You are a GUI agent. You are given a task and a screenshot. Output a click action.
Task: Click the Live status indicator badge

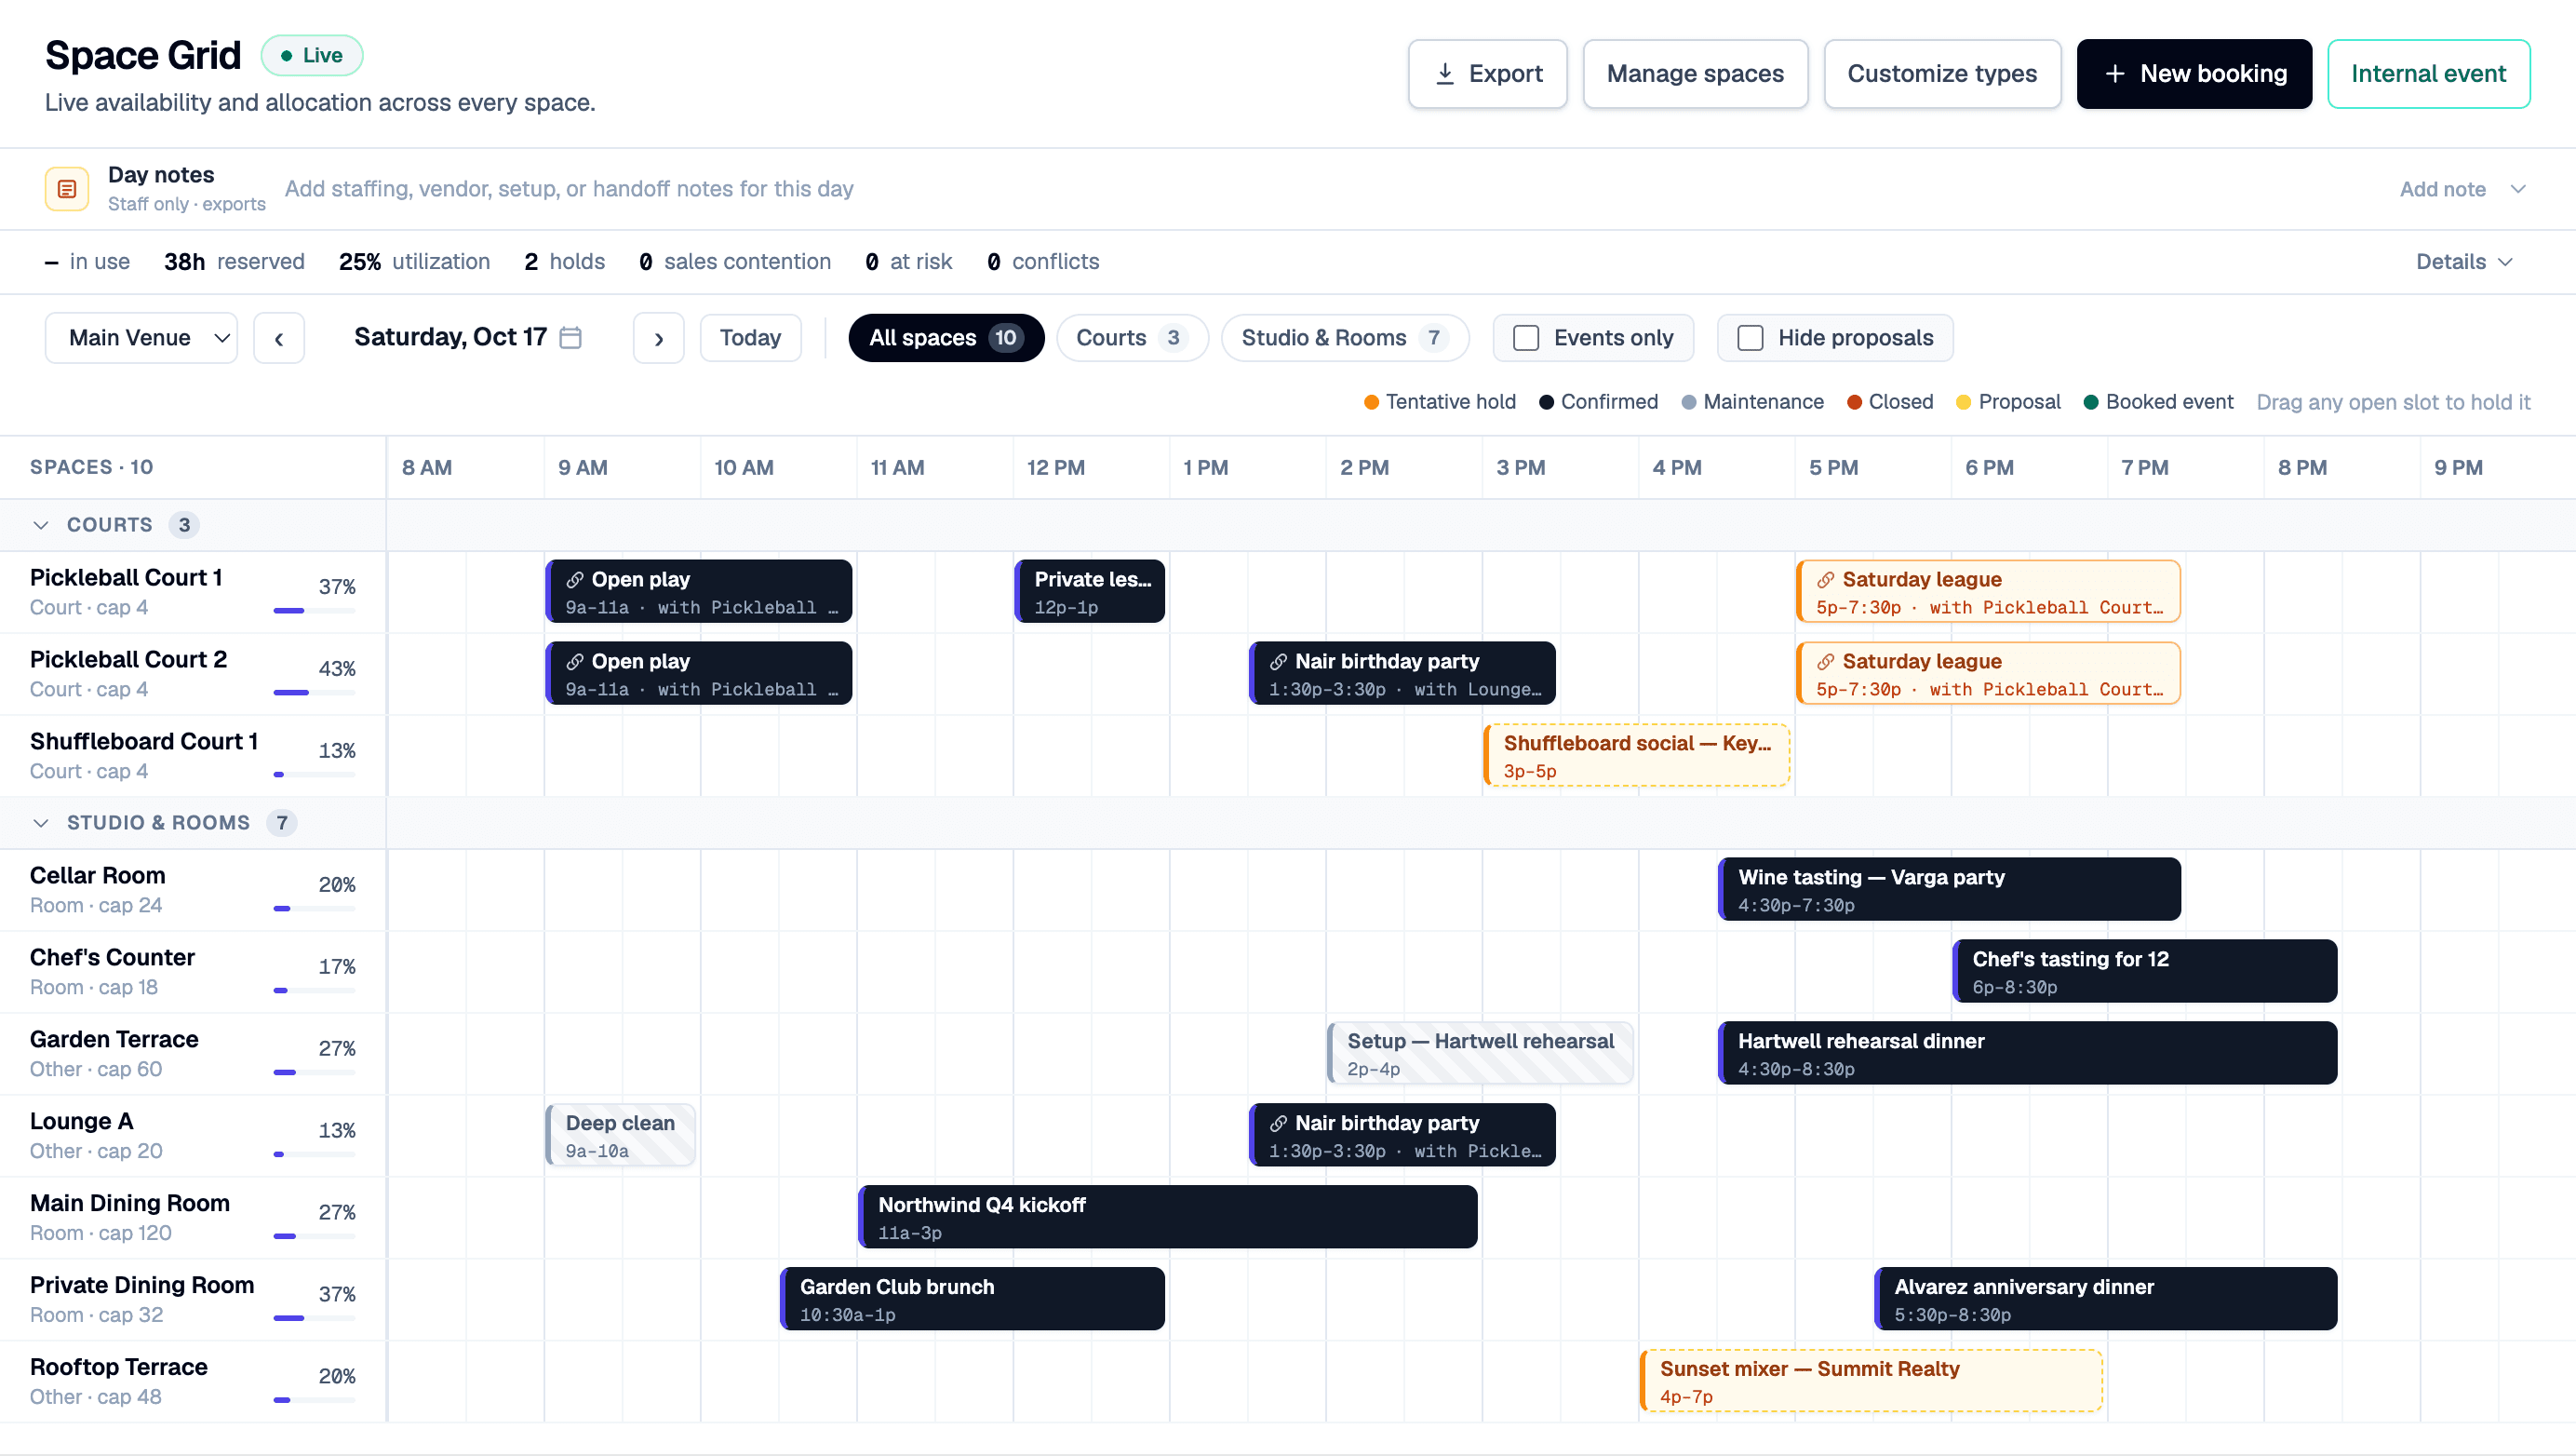click(312, 56)
